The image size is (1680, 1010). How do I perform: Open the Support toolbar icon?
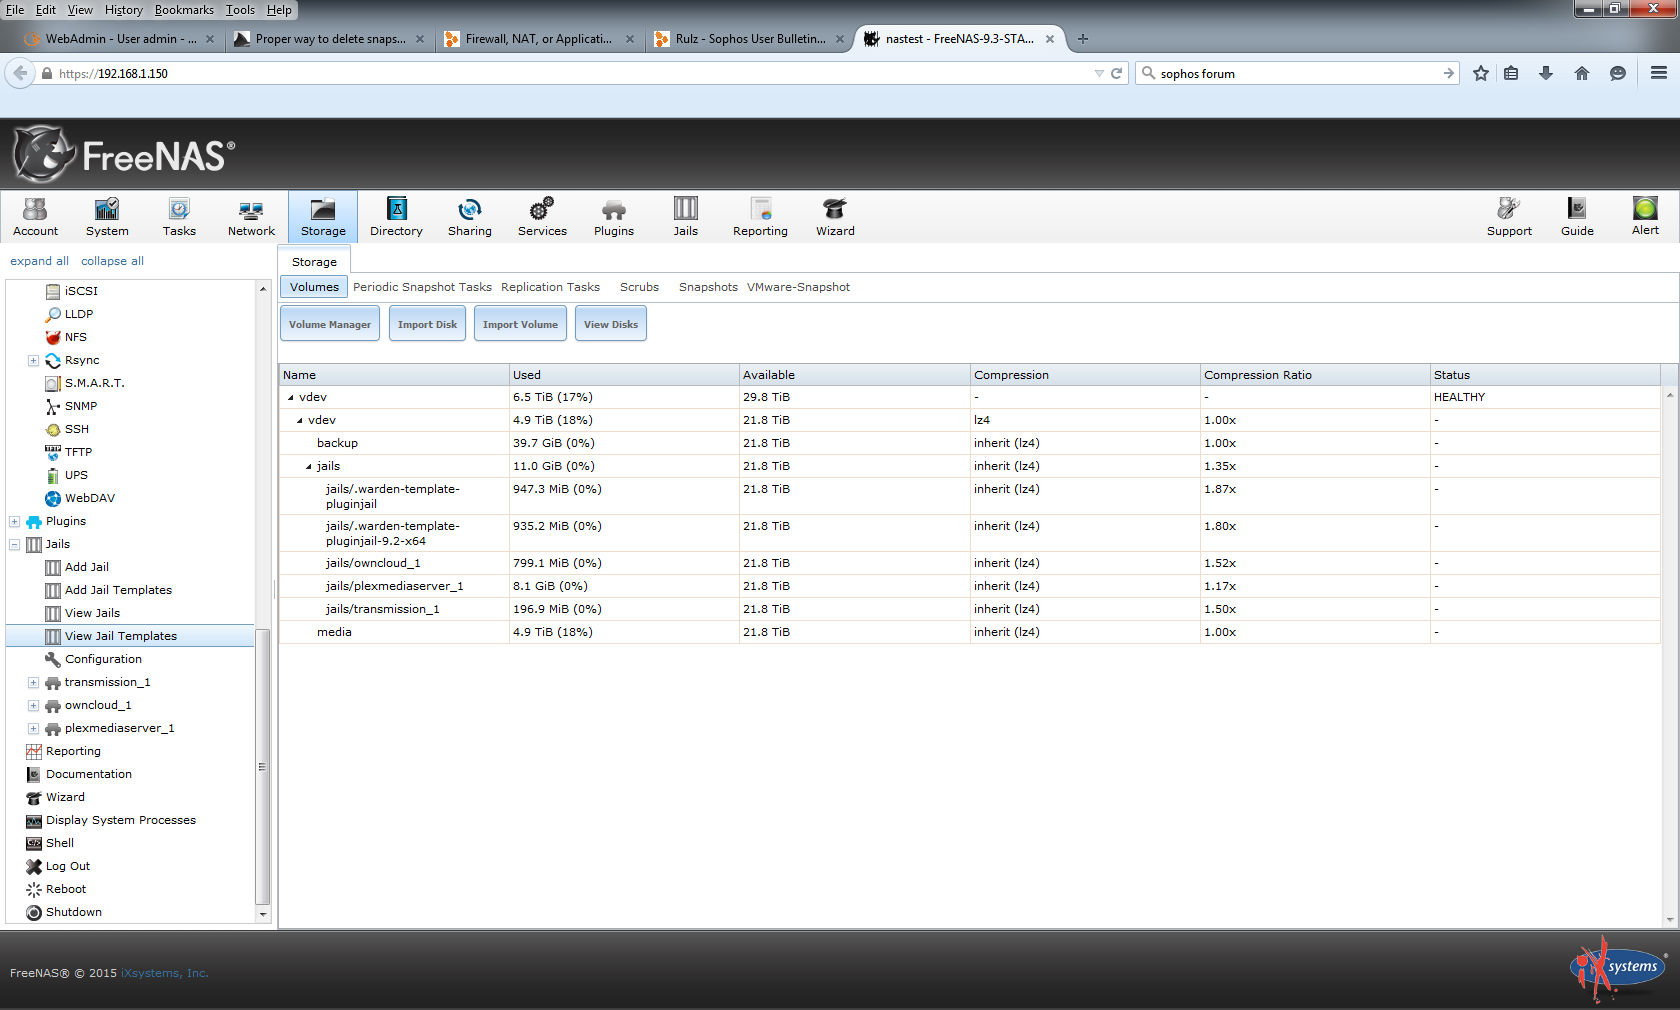pos(1509,217)
